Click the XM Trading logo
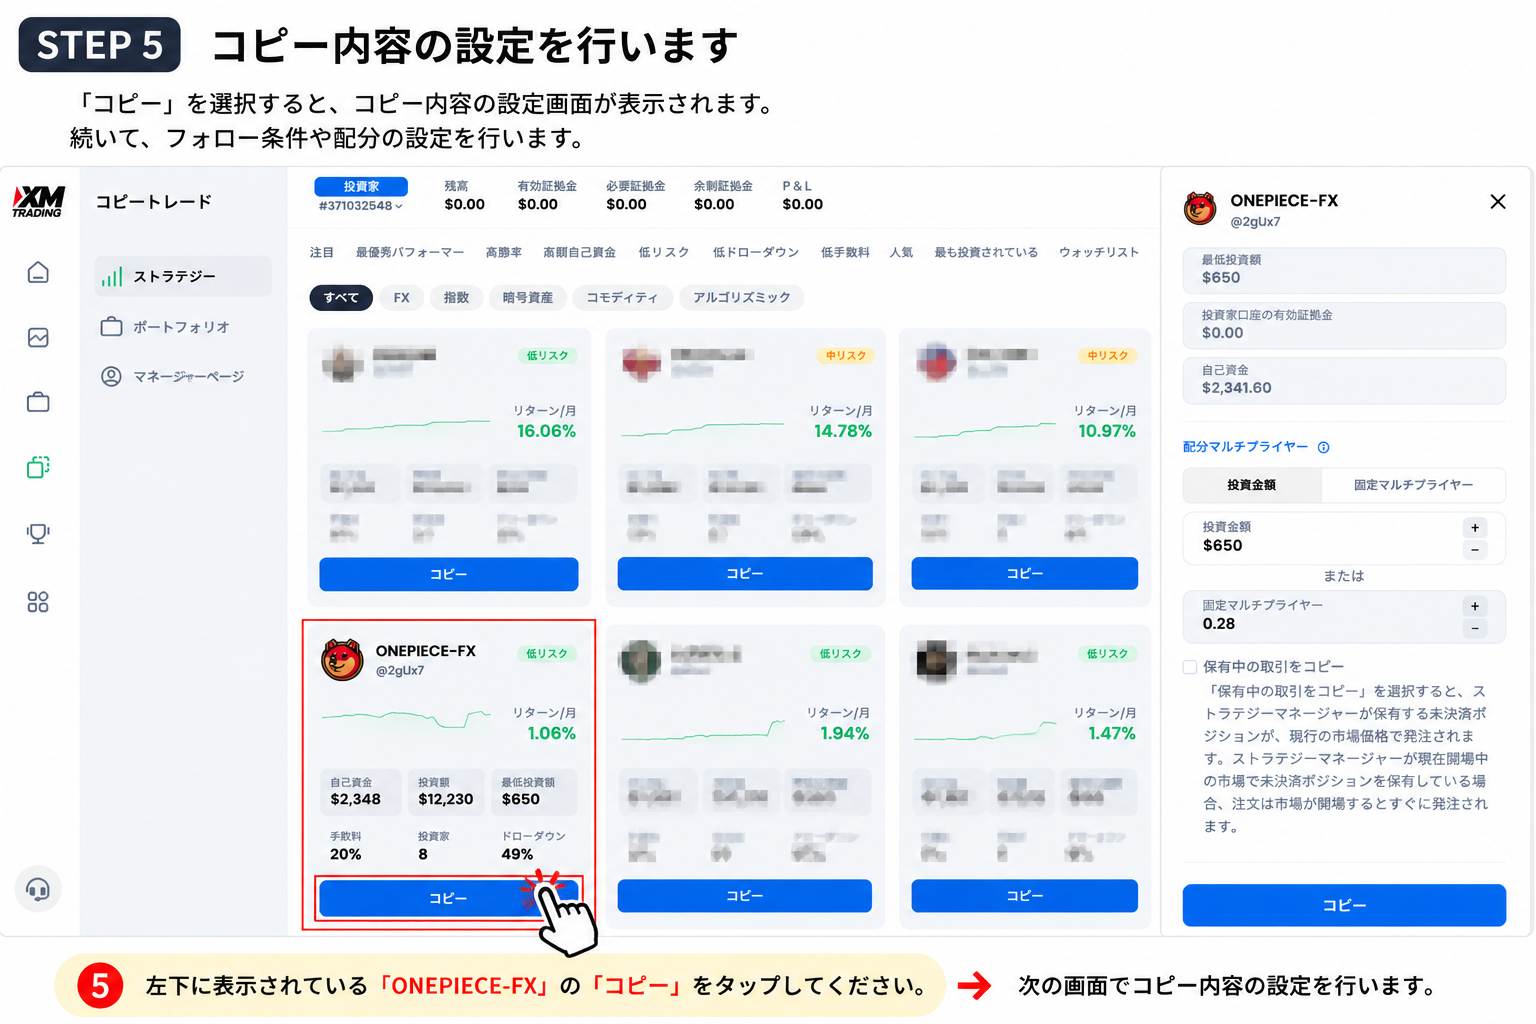Screen dimensions: 1536x1024 (x=38, y=201)
